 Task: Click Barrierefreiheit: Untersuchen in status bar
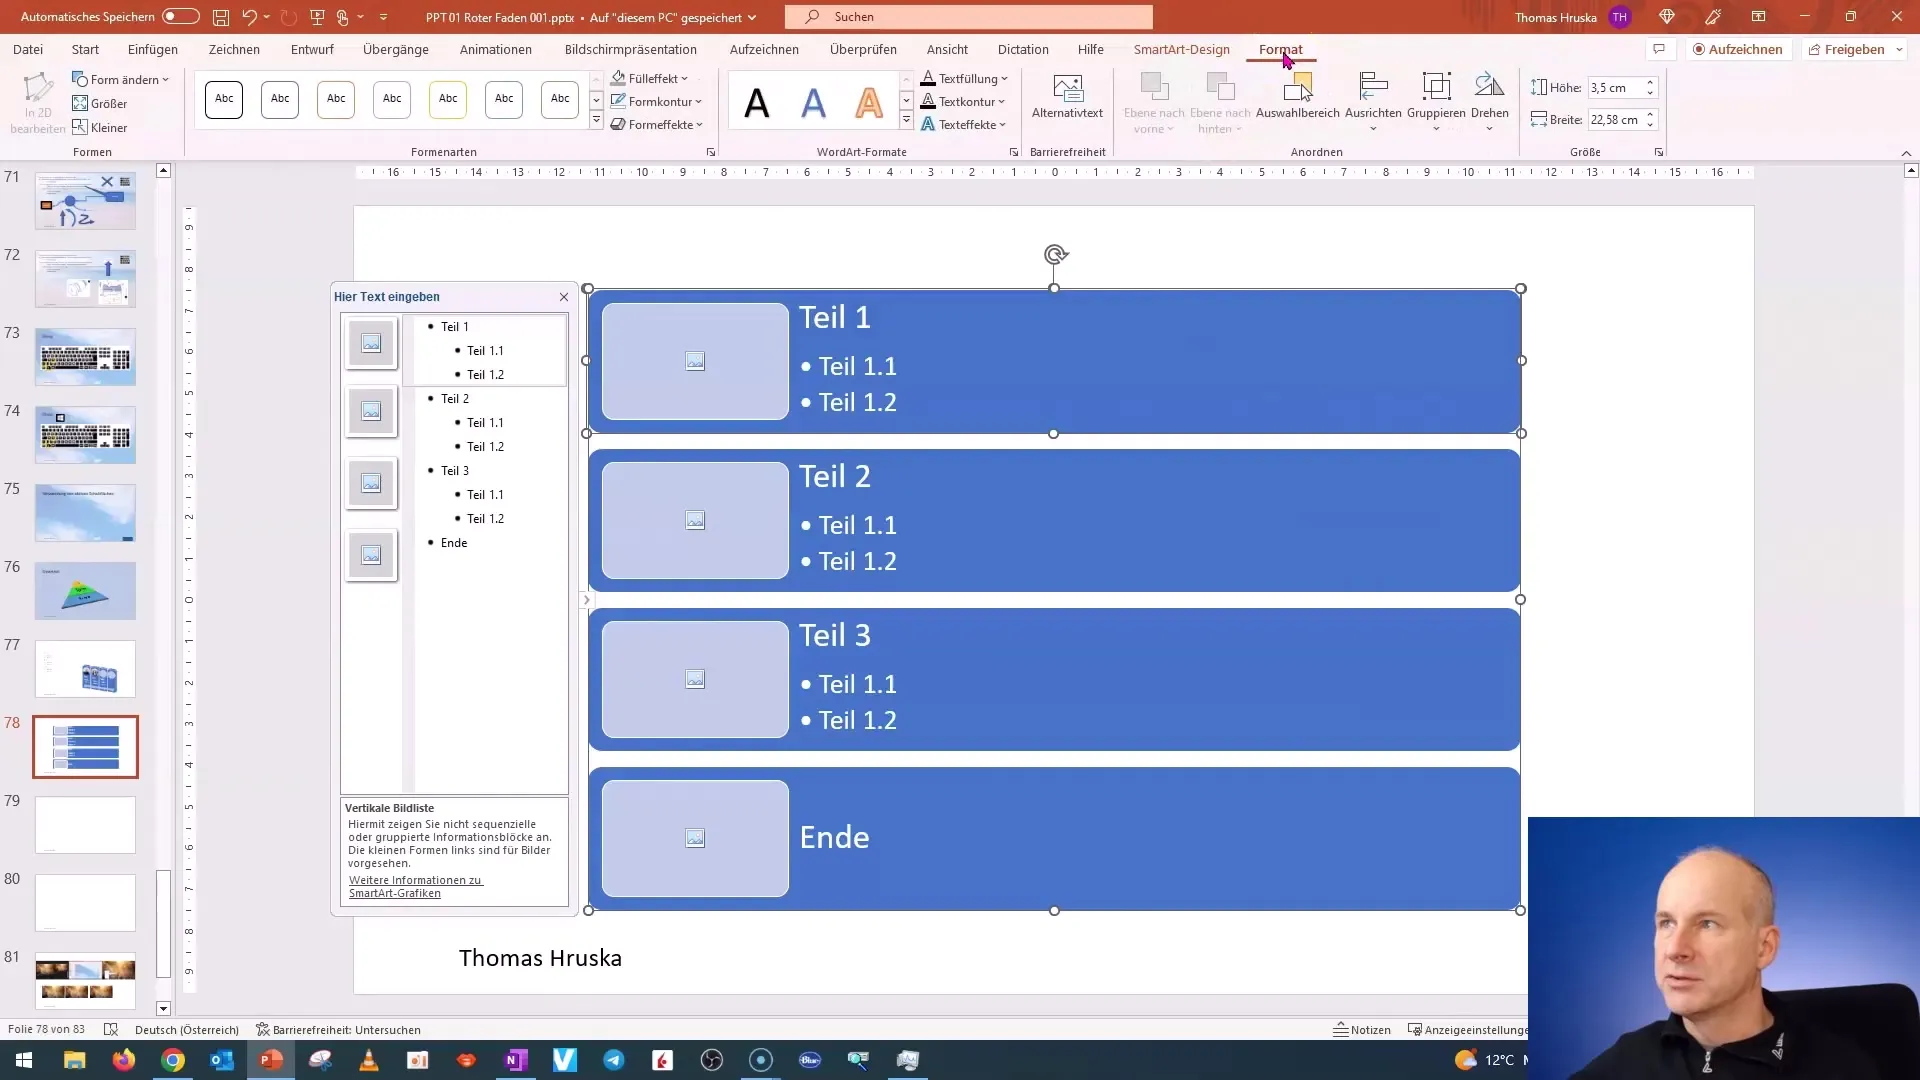click(x=338, y=1030)
